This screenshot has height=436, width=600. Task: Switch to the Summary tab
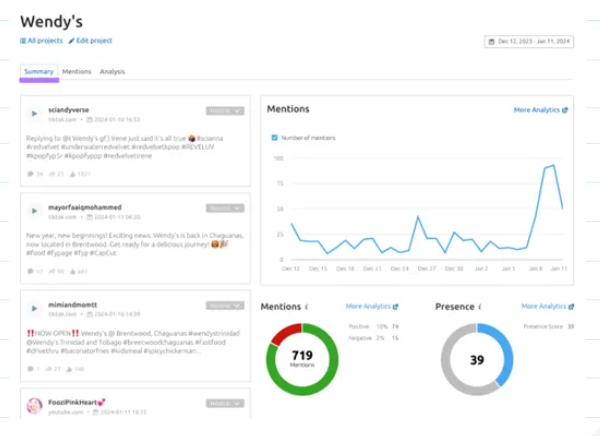point(39,72)
